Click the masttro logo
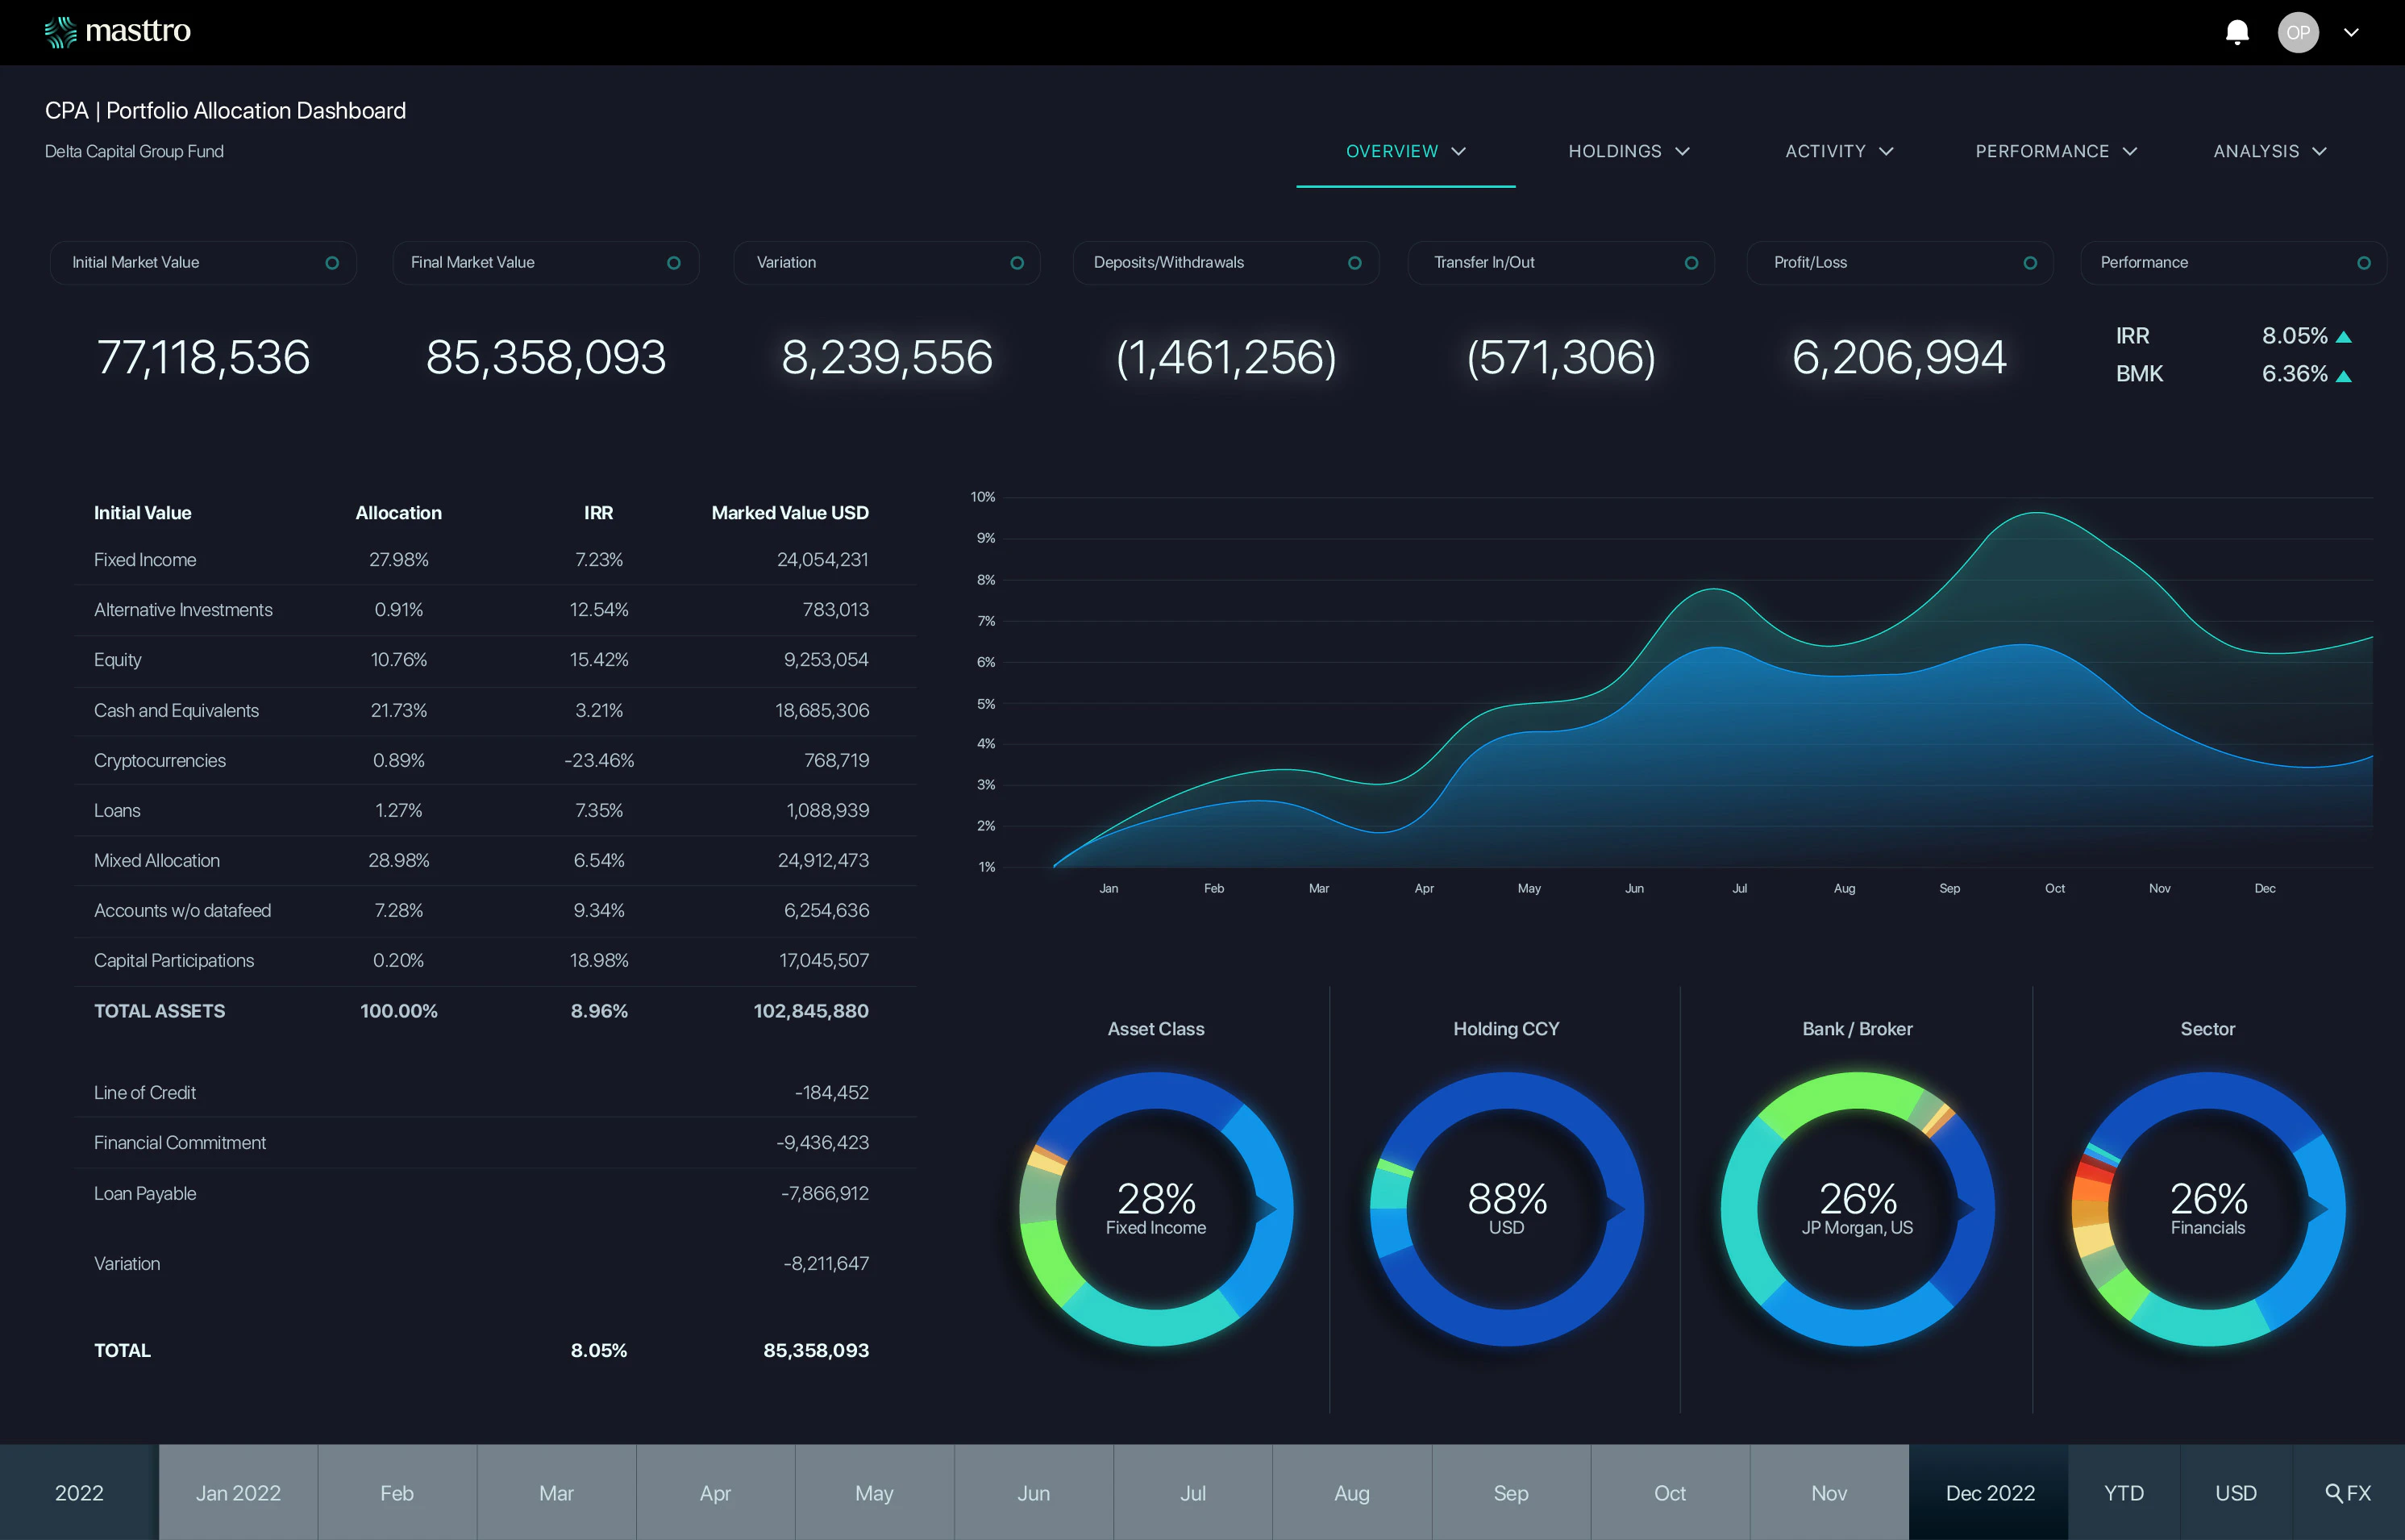The height and width of the screenshot is (1540, 2405). pos(117,31)
